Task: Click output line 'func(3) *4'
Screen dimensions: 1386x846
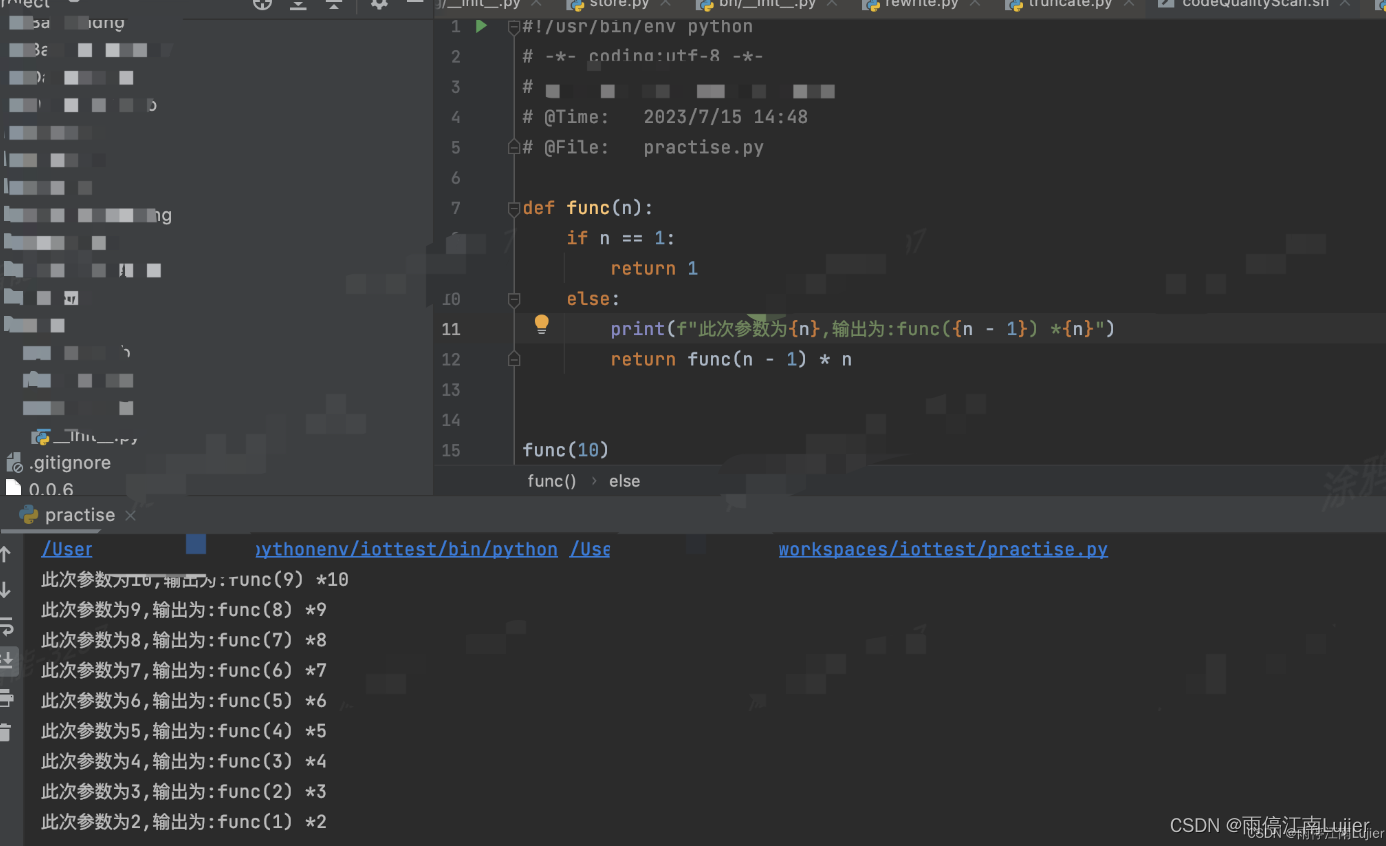Action: pyautogui.click(x=184, y=761)
